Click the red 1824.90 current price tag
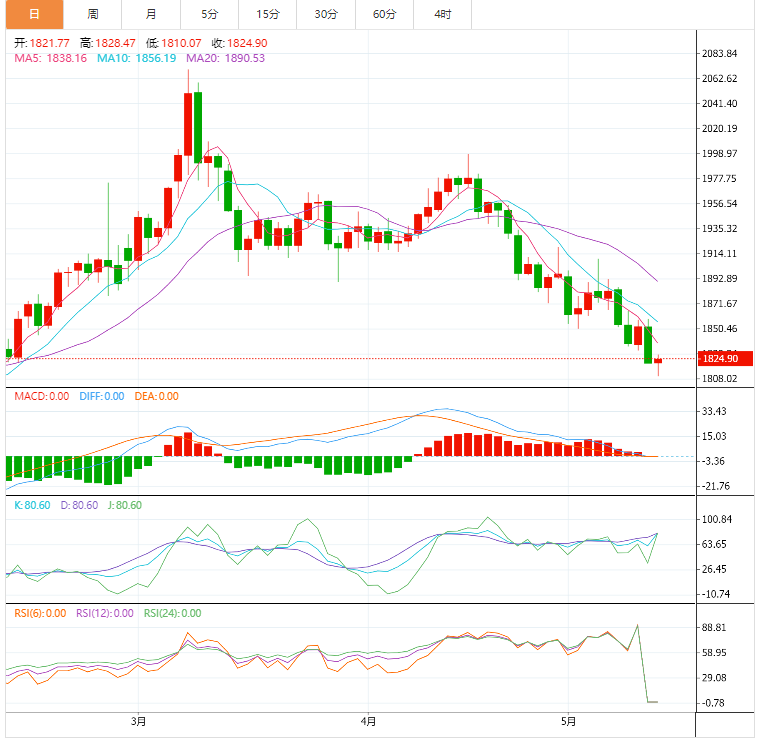Screen dimensions: 766x745 [725, 359]
